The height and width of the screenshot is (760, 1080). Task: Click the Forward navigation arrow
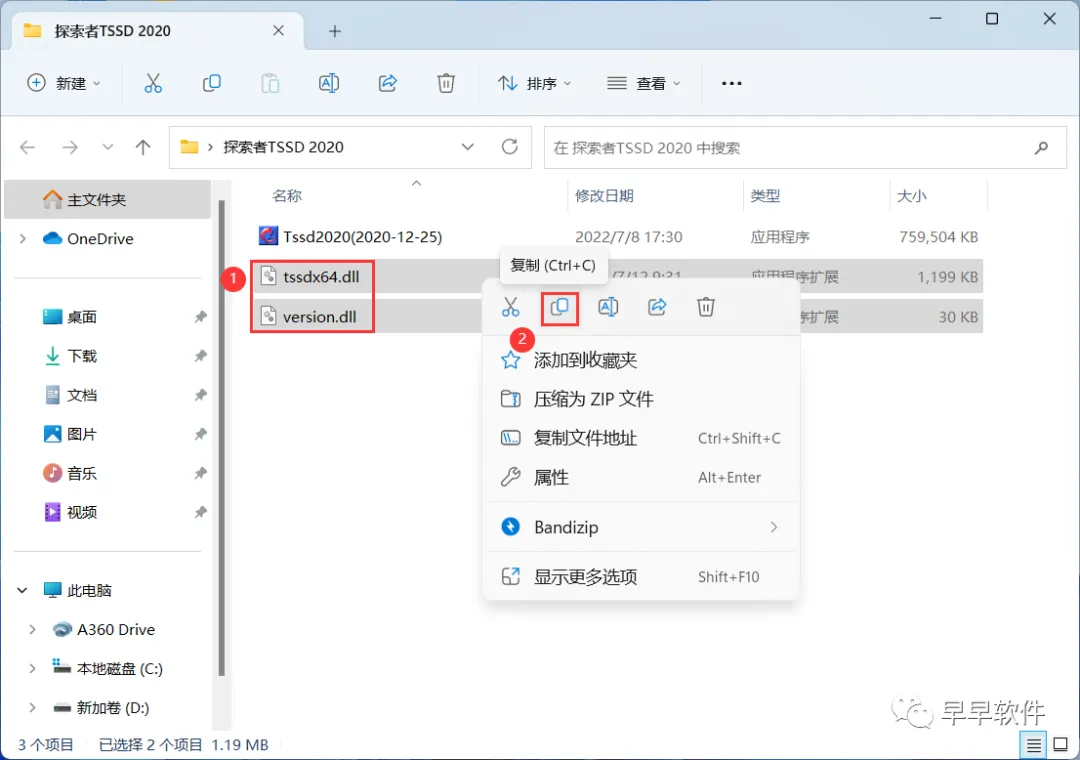[x=70, y=147]
